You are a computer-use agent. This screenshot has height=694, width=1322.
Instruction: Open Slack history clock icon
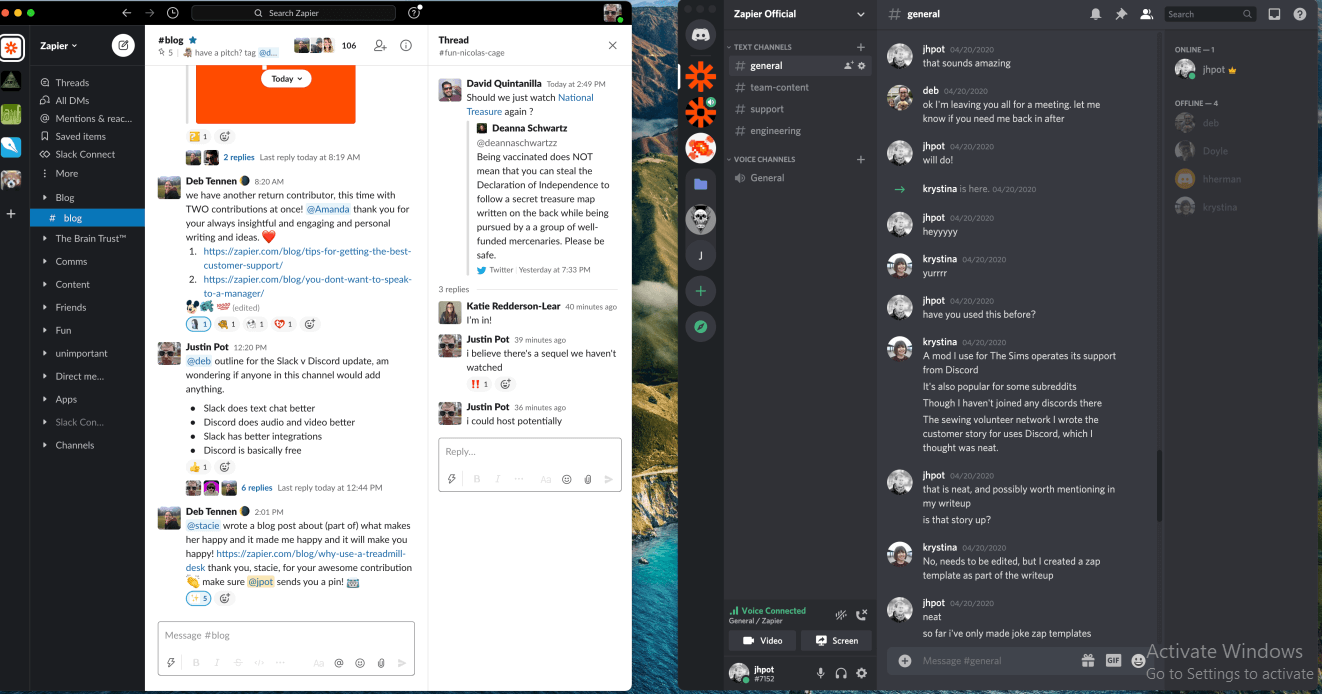click(x=173, y=13)
